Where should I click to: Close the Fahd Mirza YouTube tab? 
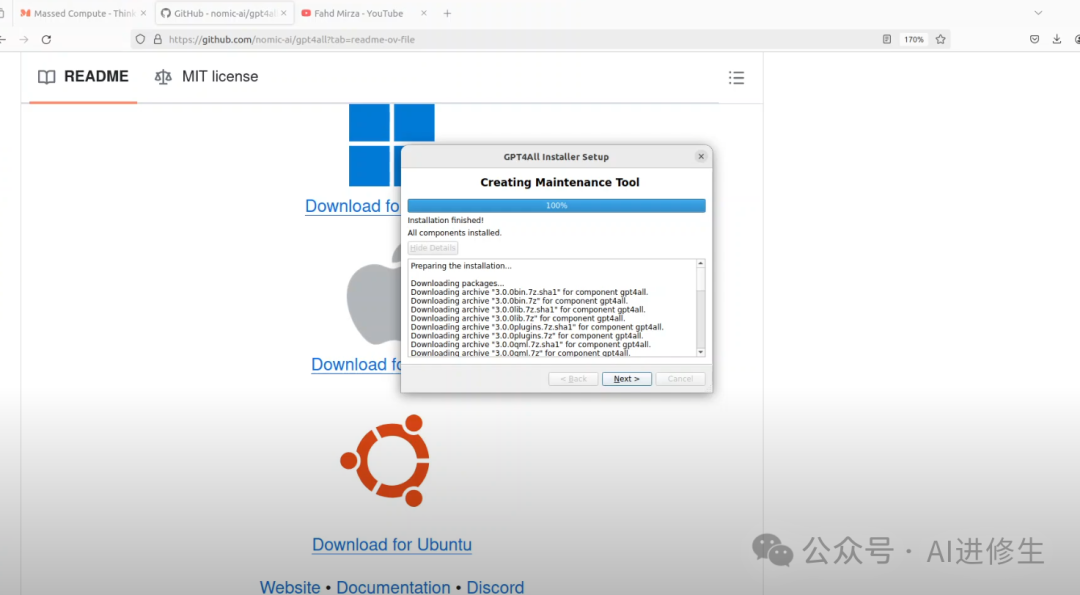[x=424, y=13]
